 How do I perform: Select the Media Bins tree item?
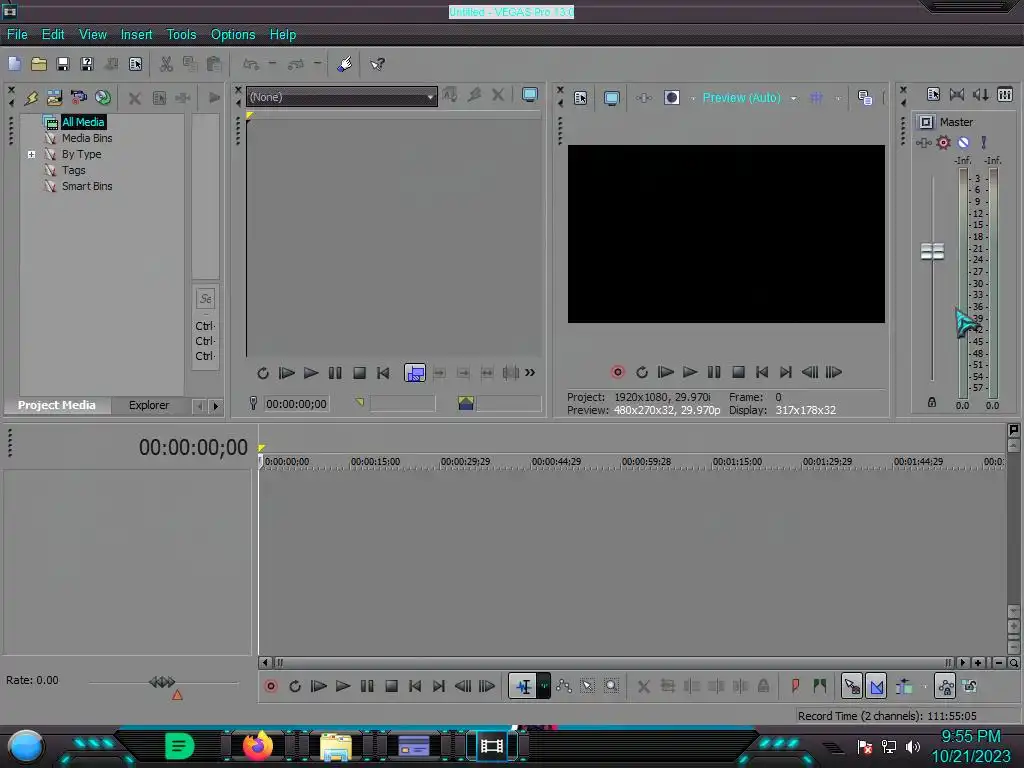pyautogui.click(x=87, y=138)
